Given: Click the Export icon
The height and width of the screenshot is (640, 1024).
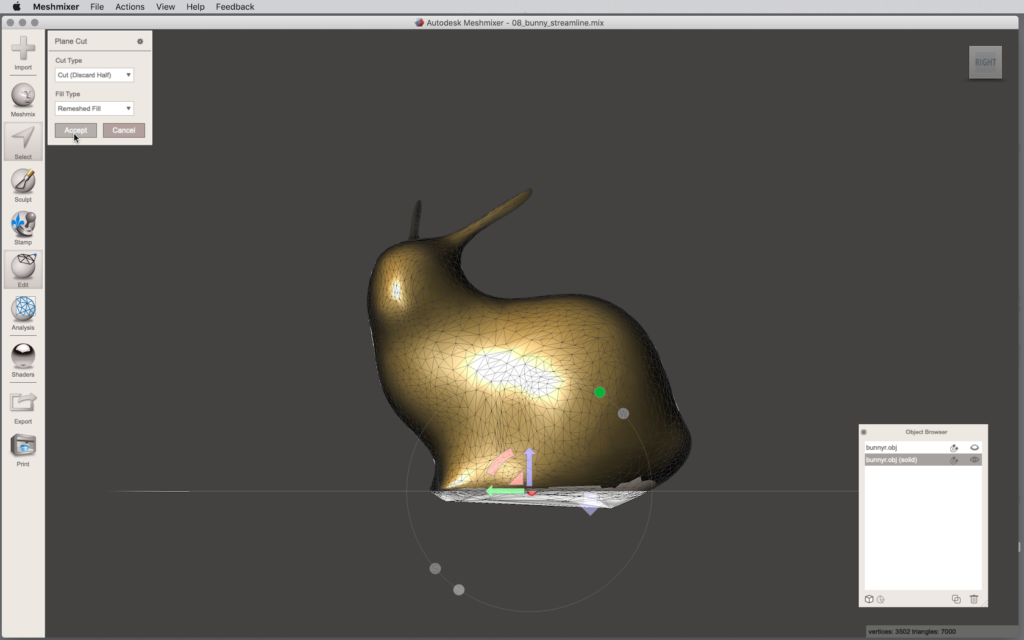Looking at the screenshot, I should [23, 403].
